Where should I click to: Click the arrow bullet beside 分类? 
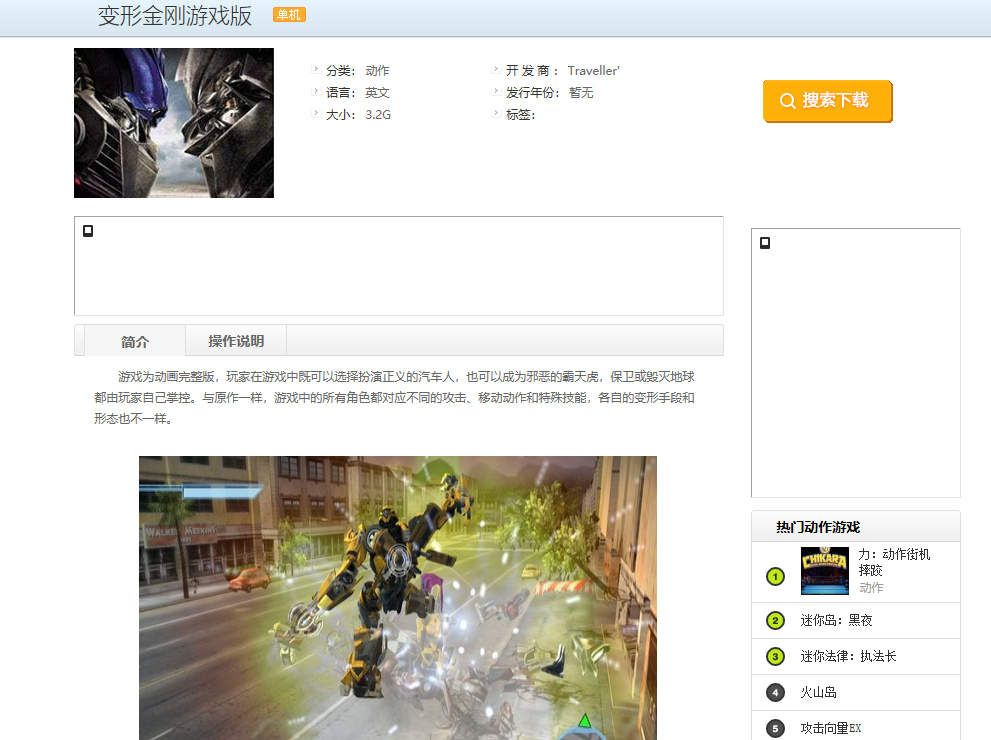(x=316, y=69)
